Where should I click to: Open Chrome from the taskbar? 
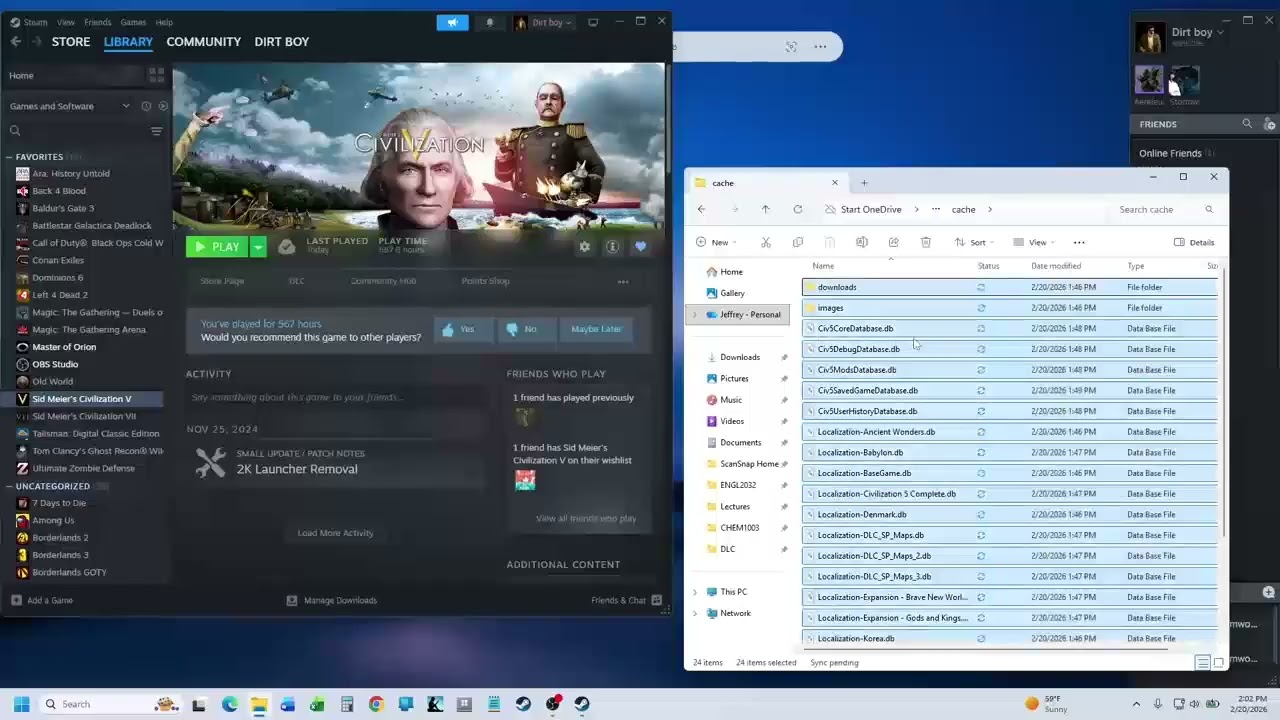[x=376, y=704]
